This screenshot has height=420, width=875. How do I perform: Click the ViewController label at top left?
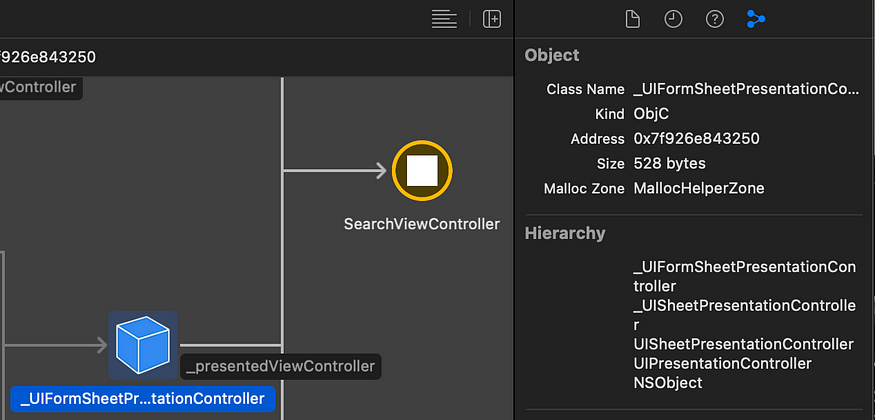(x=38, y=88)
